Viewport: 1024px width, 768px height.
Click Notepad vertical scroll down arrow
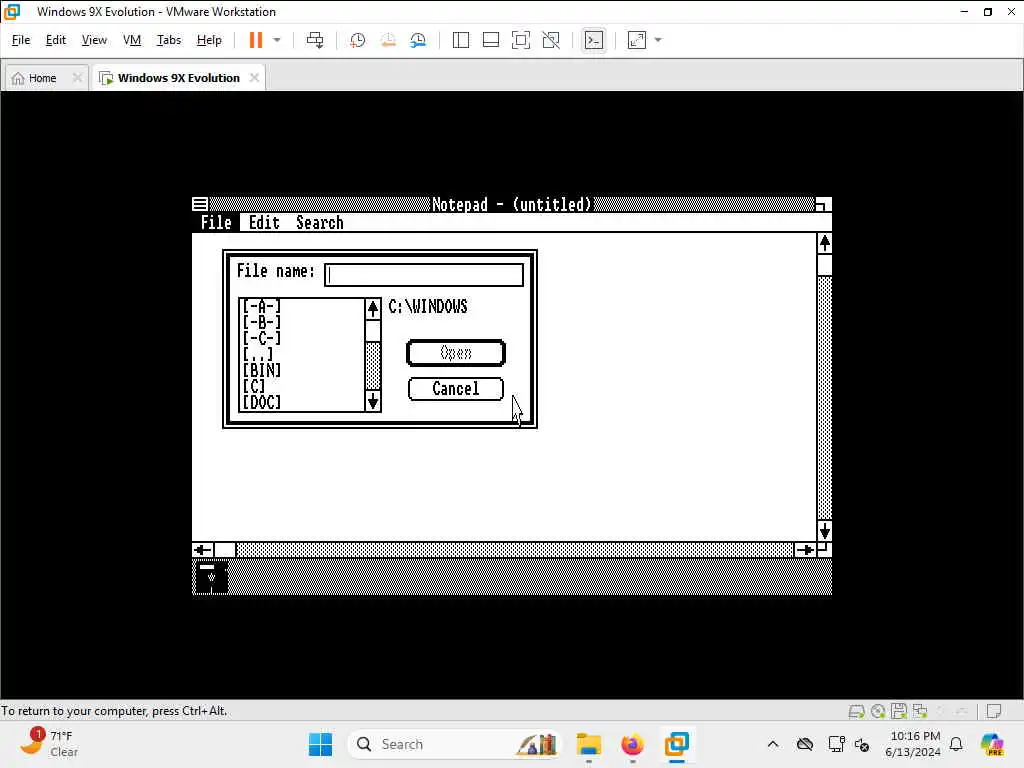coord(825,530)
